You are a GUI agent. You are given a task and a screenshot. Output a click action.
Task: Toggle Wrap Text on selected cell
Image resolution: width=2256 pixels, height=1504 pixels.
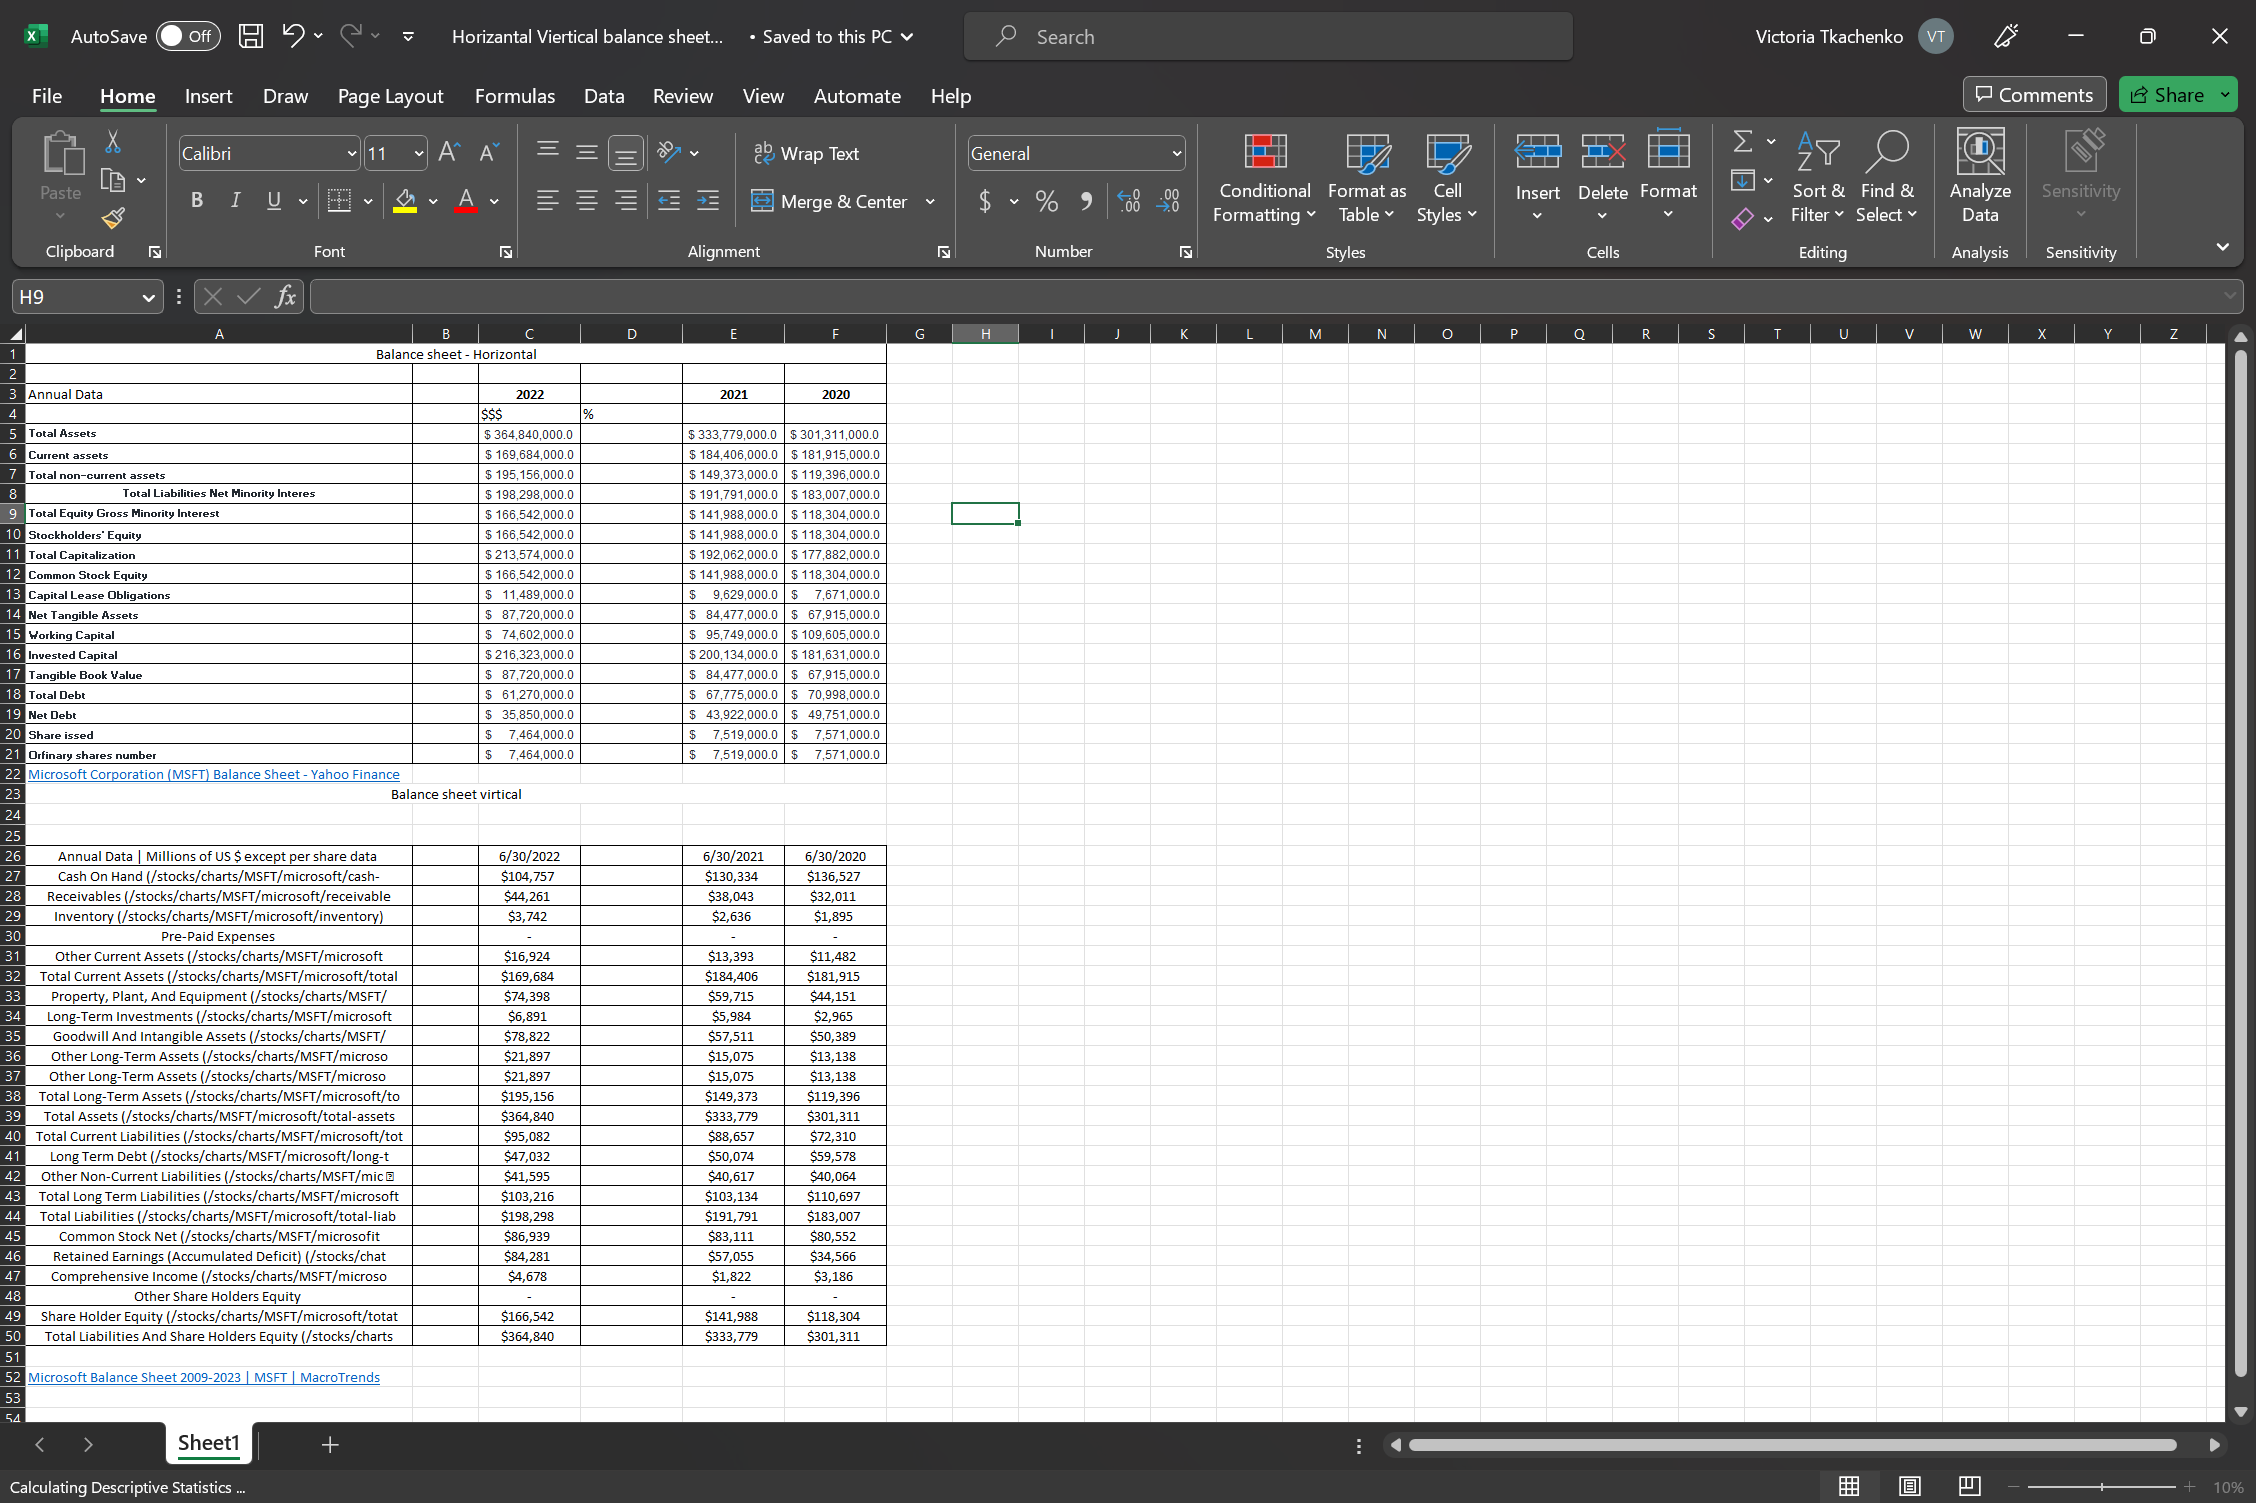tap(806, 153)
